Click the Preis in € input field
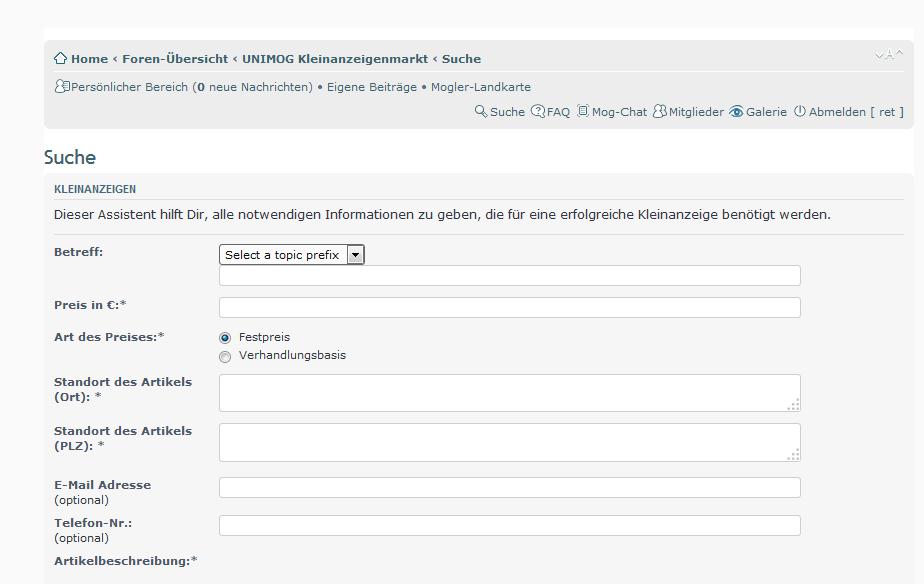Viewport: 924px width, 584px height. pyautogui.click(x=509, y=307)
